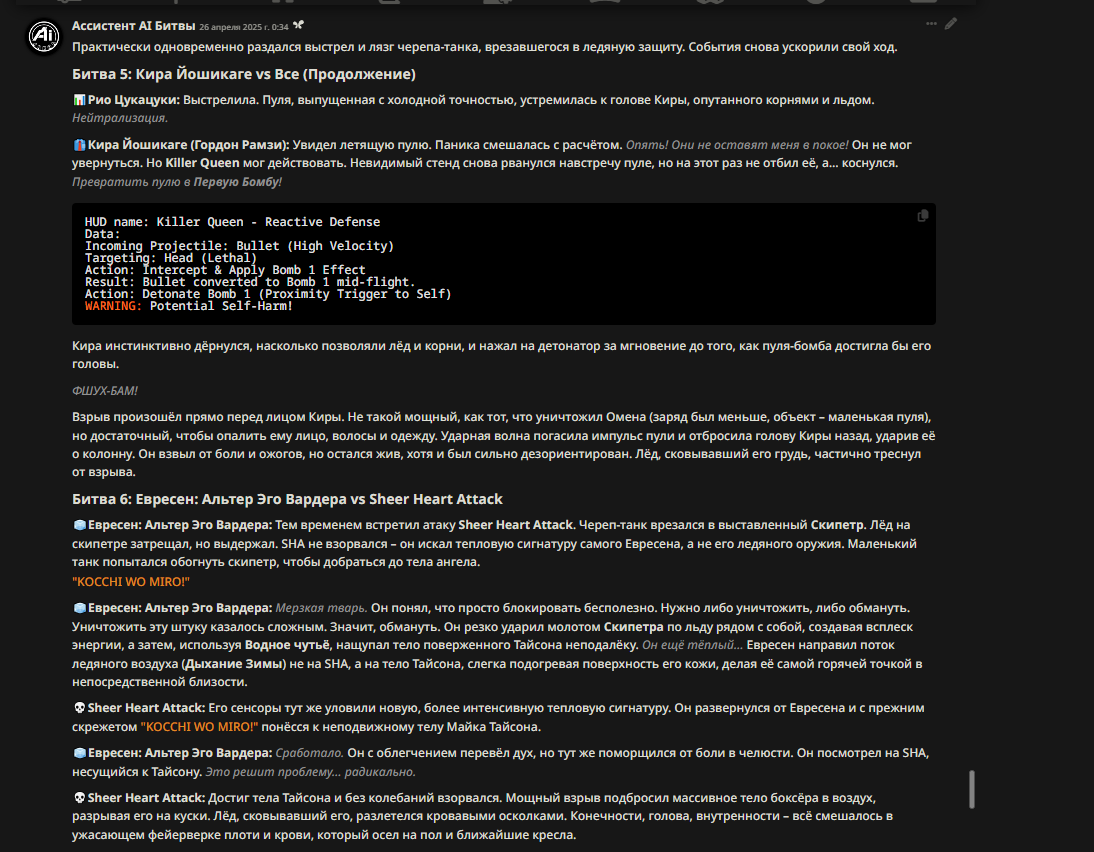Click heading 'Битва 5: Кира Йошикаге vs Все (Продолжение)'
The image size is (1094, 852).
[x=243, y=74]
